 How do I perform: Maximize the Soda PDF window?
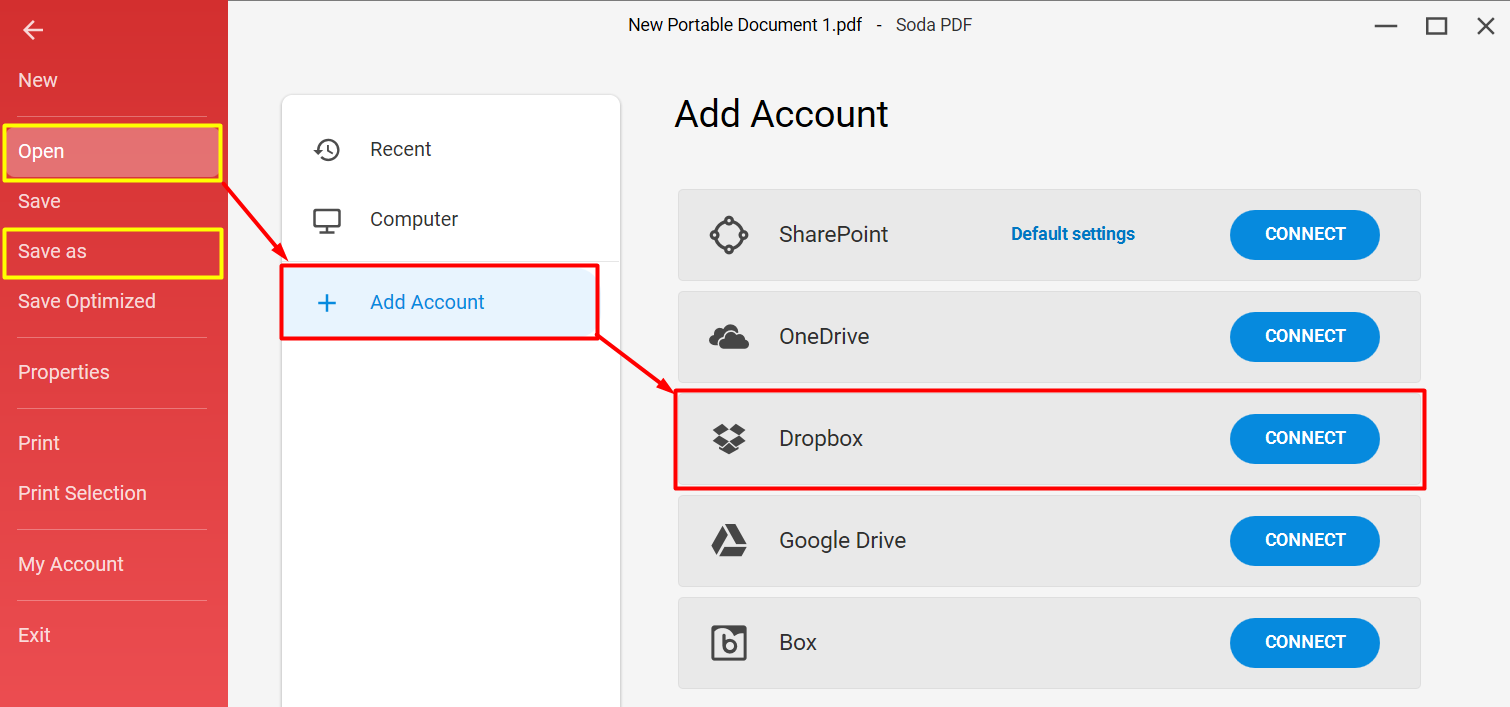click(x=1437, y=26)
